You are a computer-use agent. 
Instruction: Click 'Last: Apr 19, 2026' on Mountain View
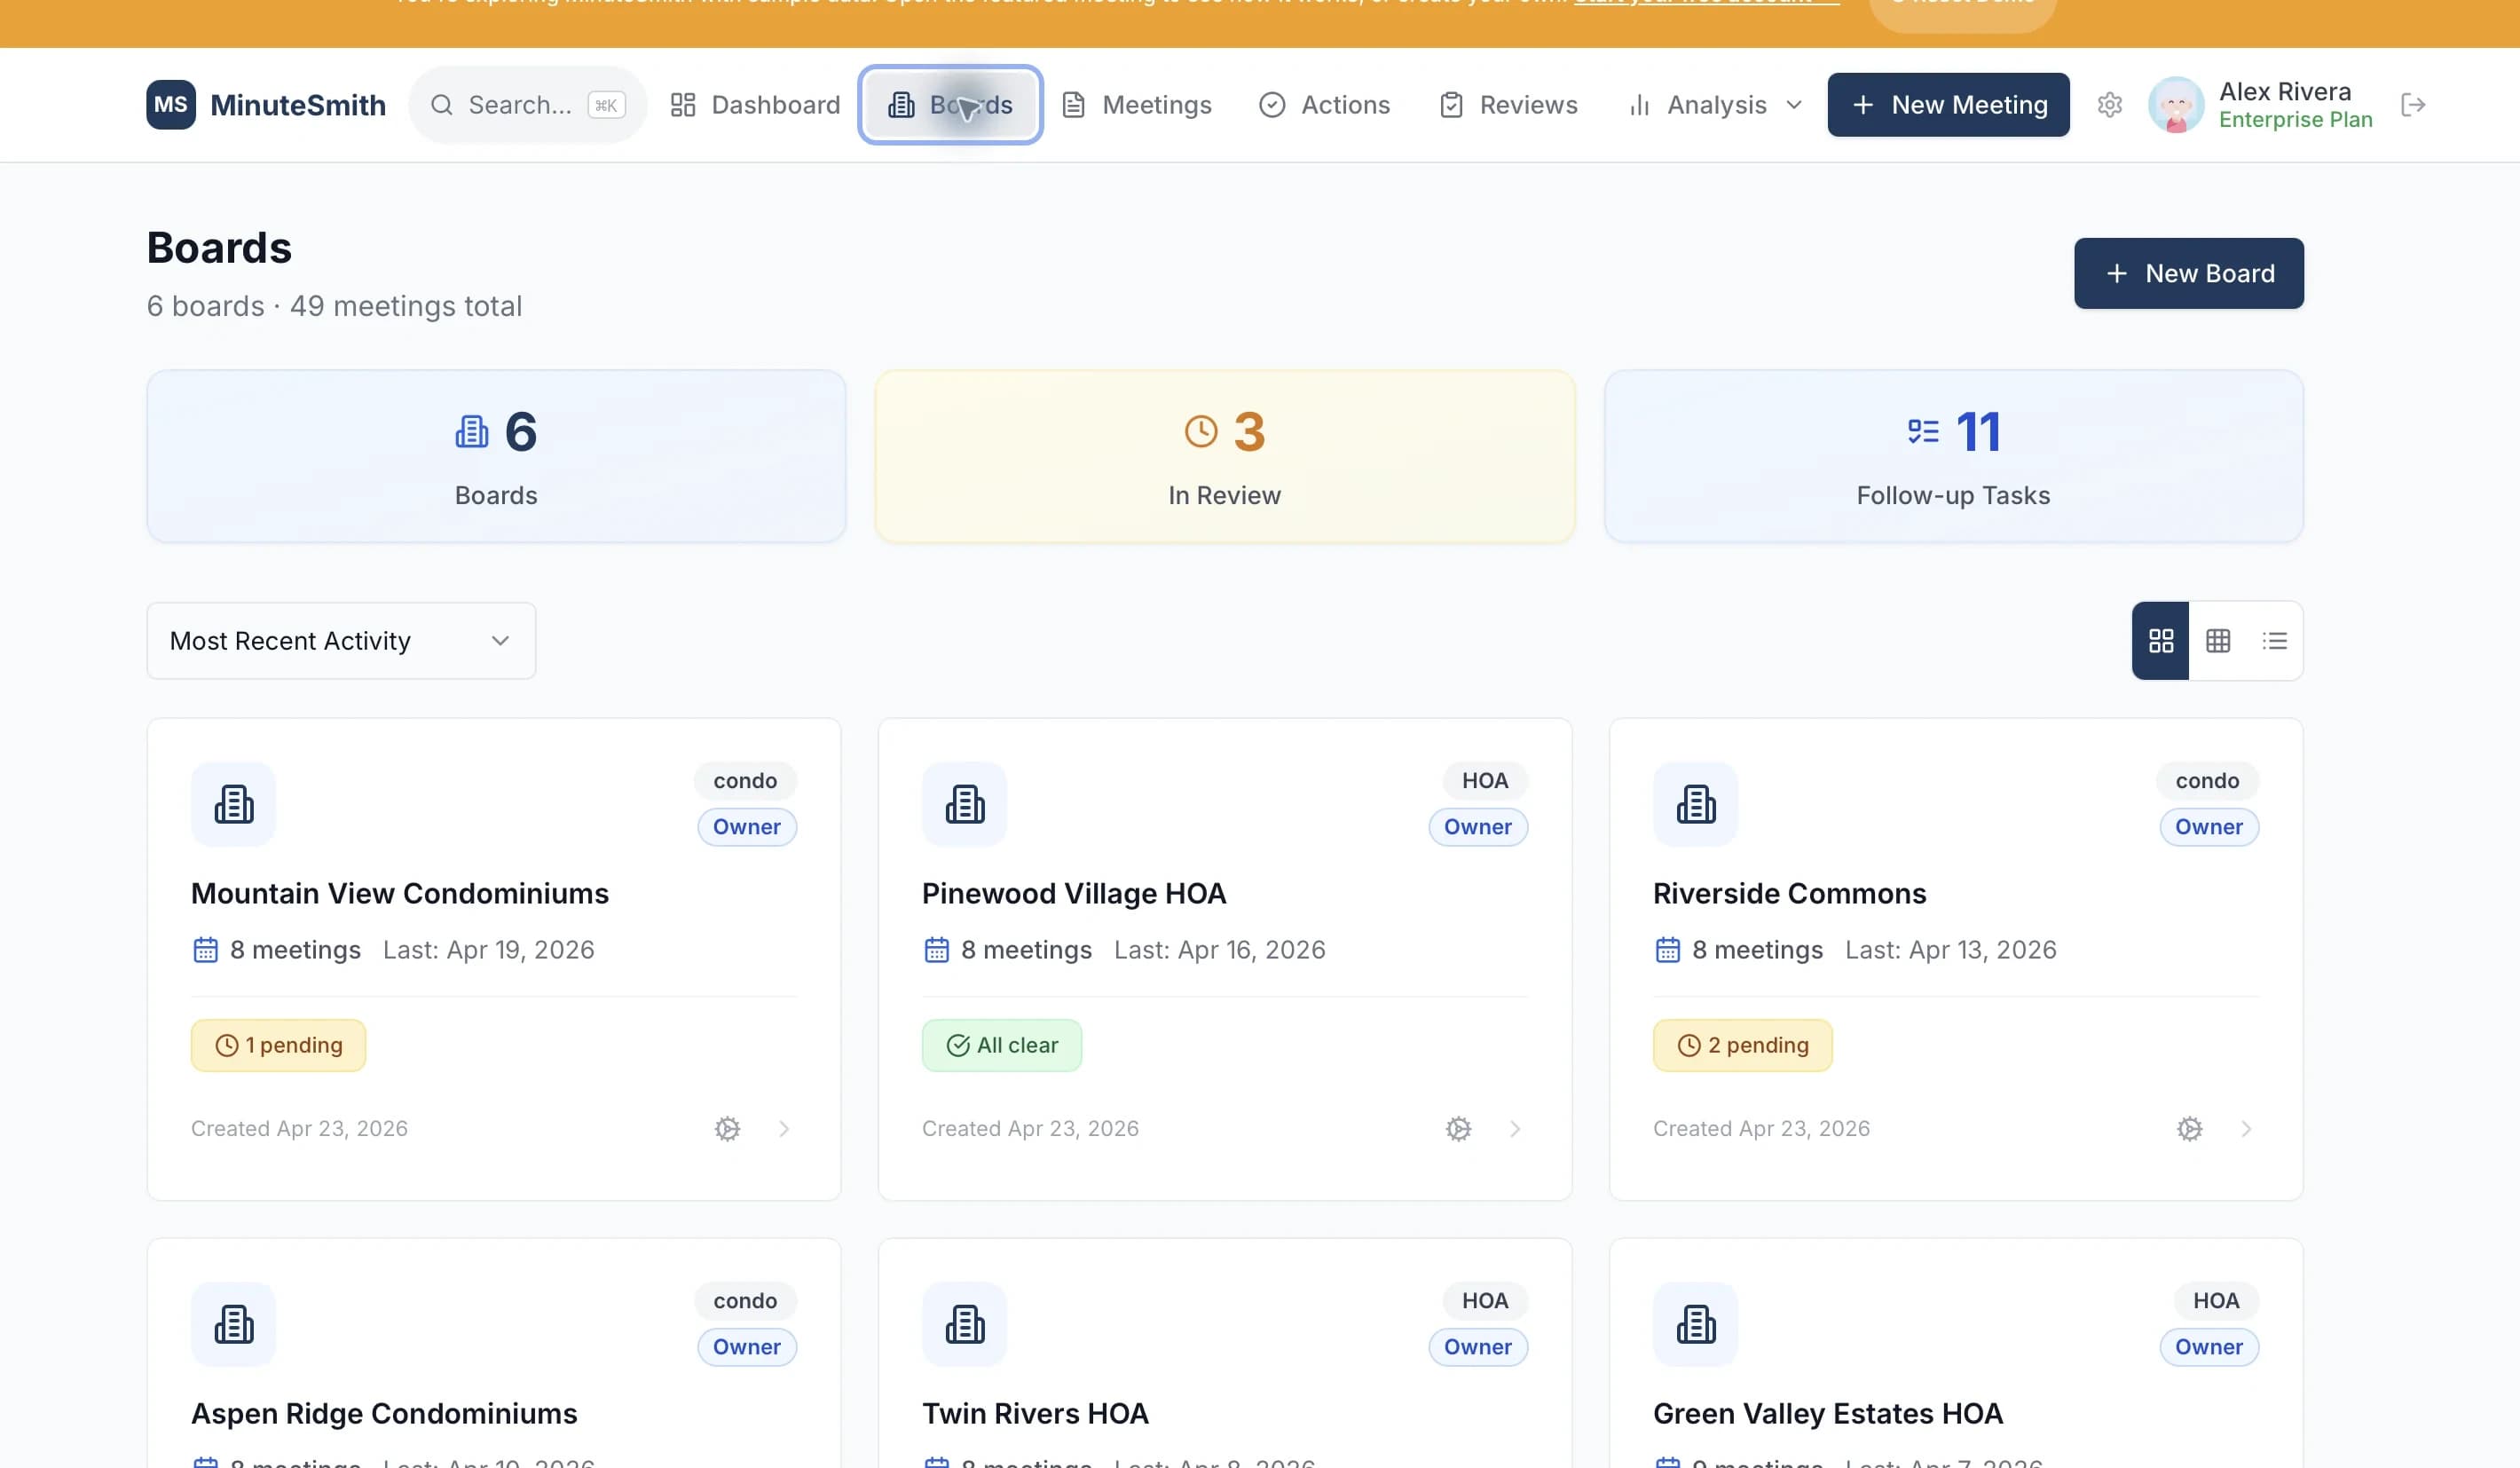coord(488,950)
